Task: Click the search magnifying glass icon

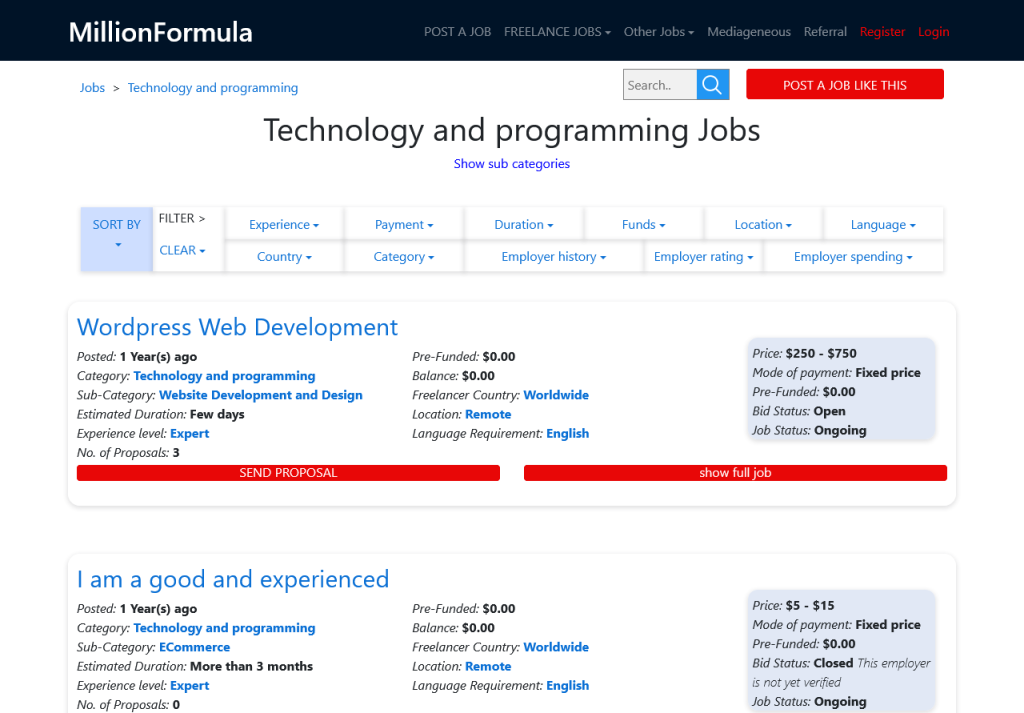Action: click(712, 84)
